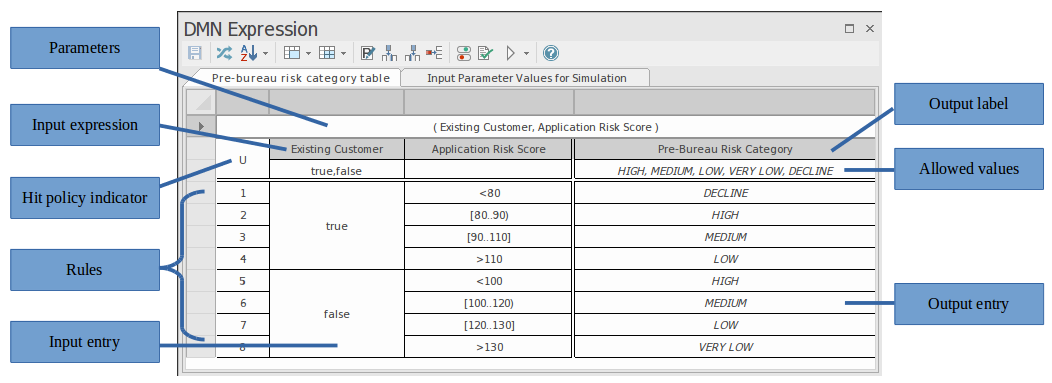Click the edit parameters icon

point(368,53)
